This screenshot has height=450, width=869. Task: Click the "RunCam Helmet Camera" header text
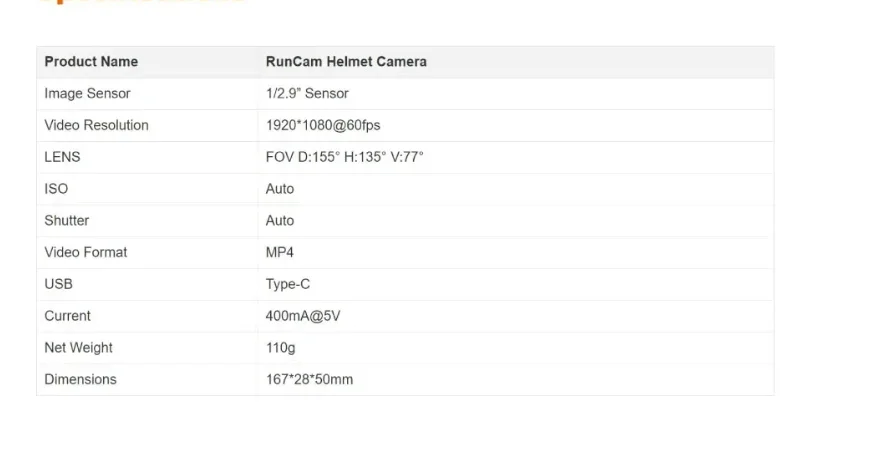tap(346, 62)
